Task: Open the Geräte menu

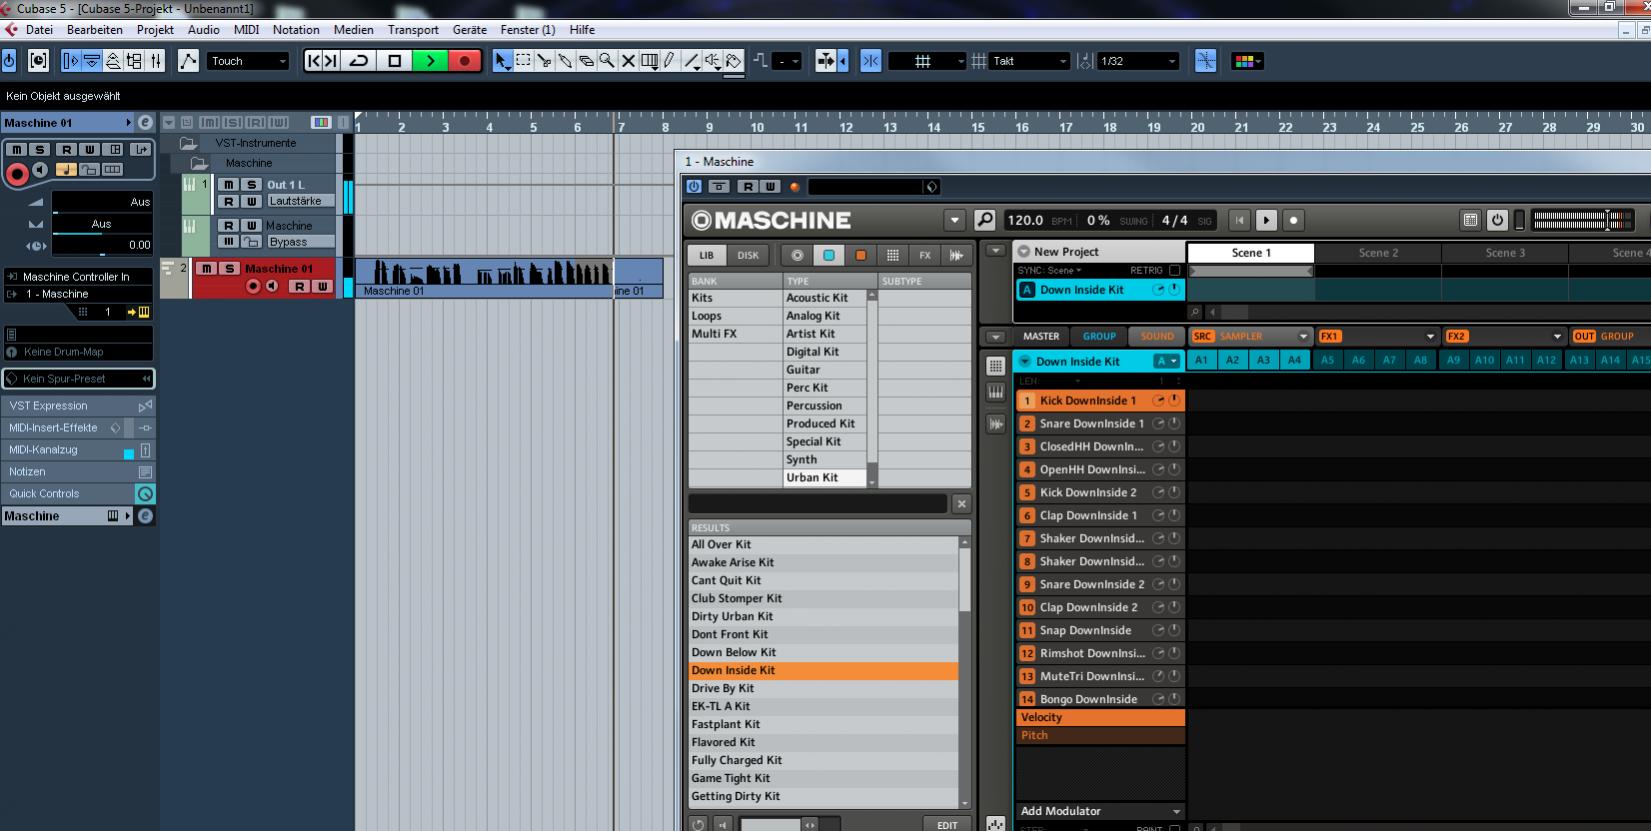Action: point(470,30)
